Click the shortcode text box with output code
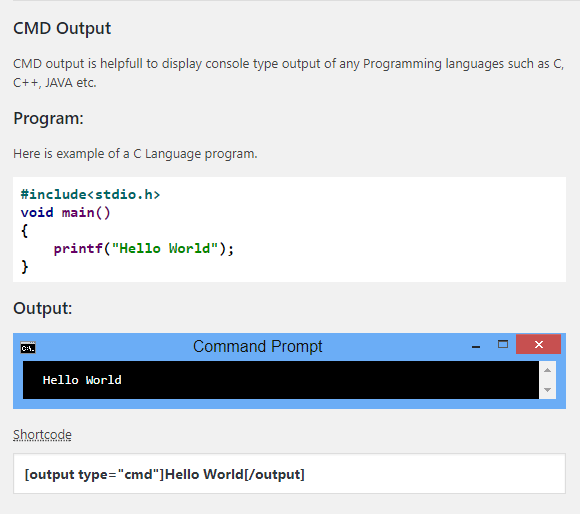580x514 pixels. [289, 474]
